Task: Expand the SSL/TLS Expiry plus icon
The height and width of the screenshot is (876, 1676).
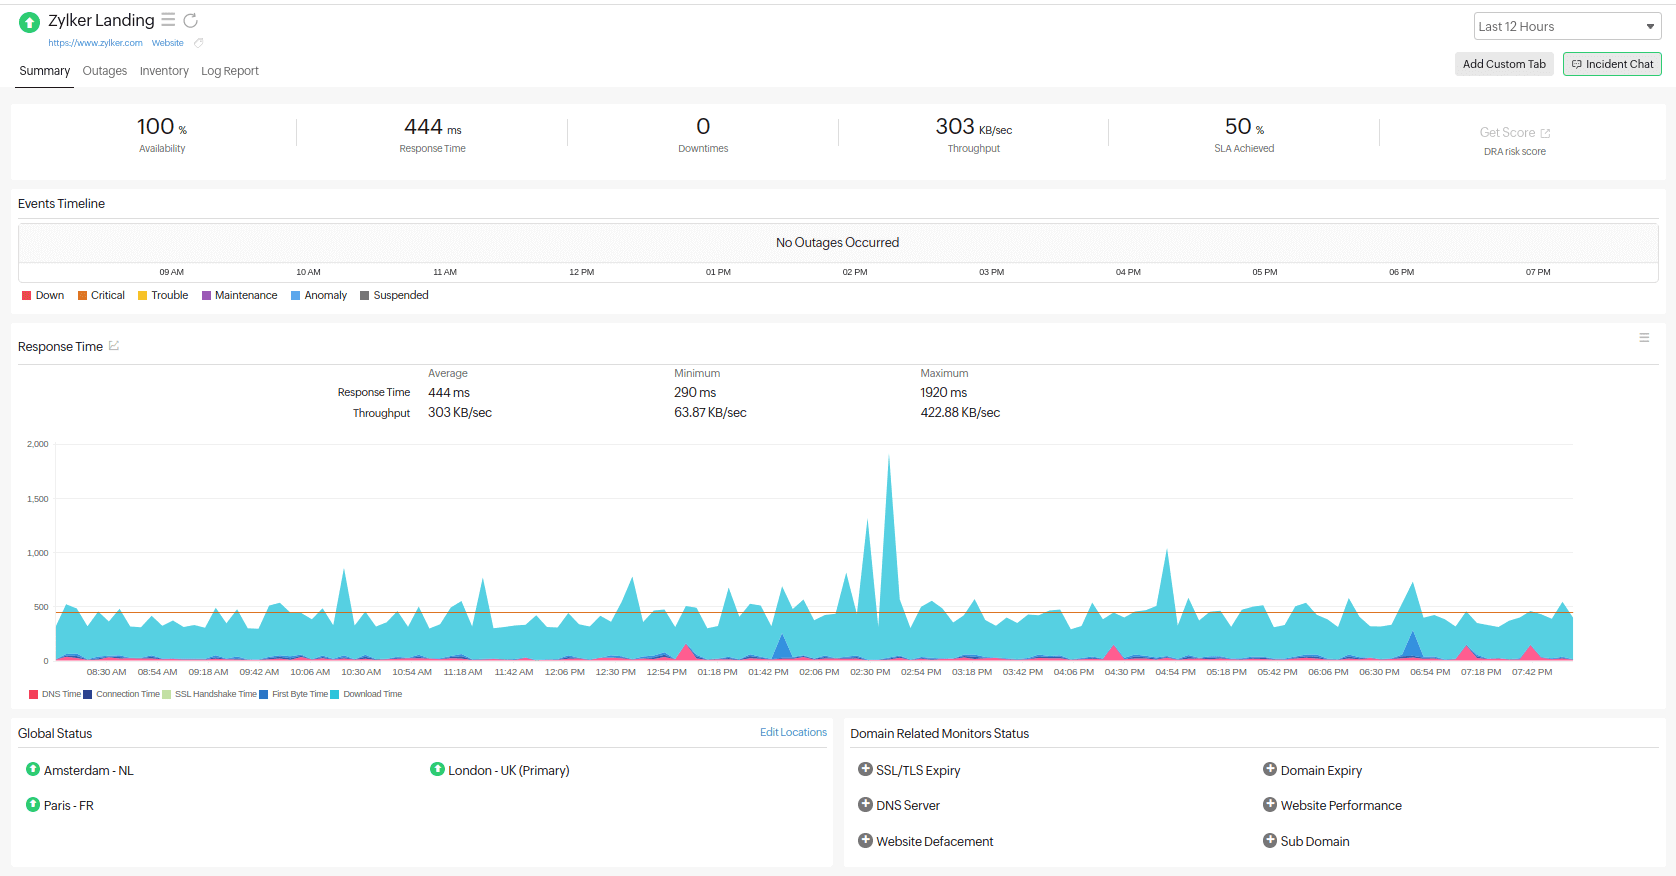Action: point(865,769)
